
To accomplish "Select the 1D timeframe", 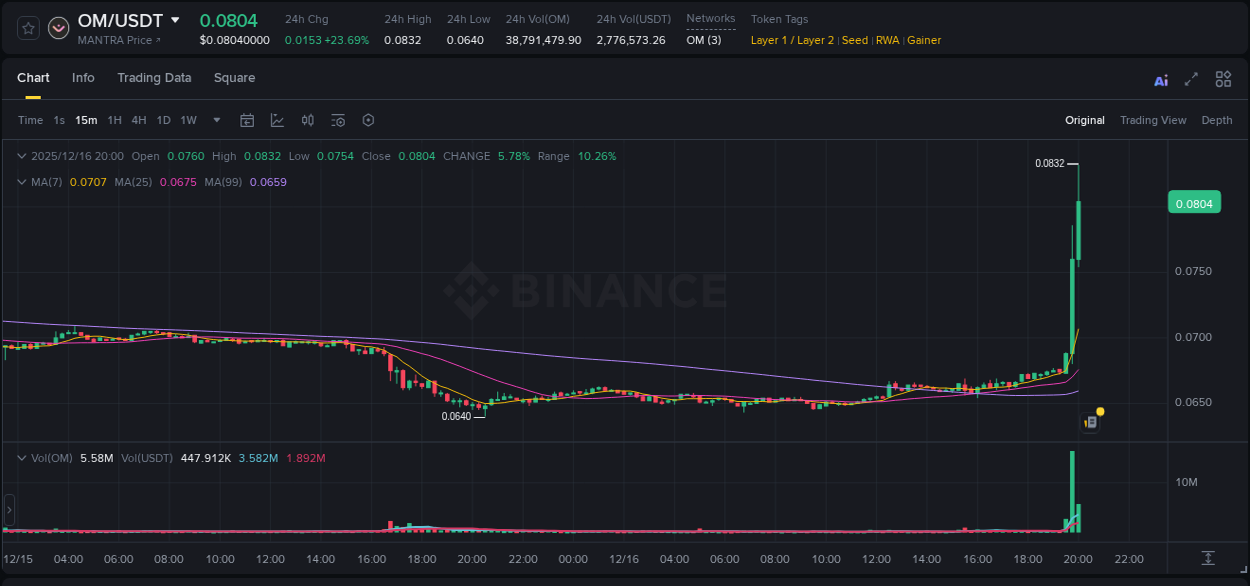I will (x=163, y=120).
